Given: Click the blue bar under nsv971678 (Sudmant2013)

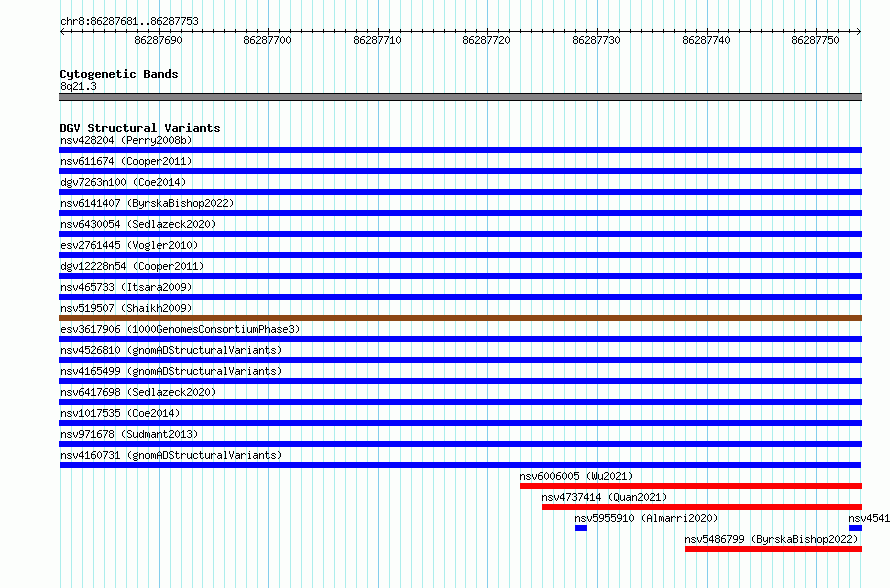Looking at the screenshot, I should [x=460, y=444].
